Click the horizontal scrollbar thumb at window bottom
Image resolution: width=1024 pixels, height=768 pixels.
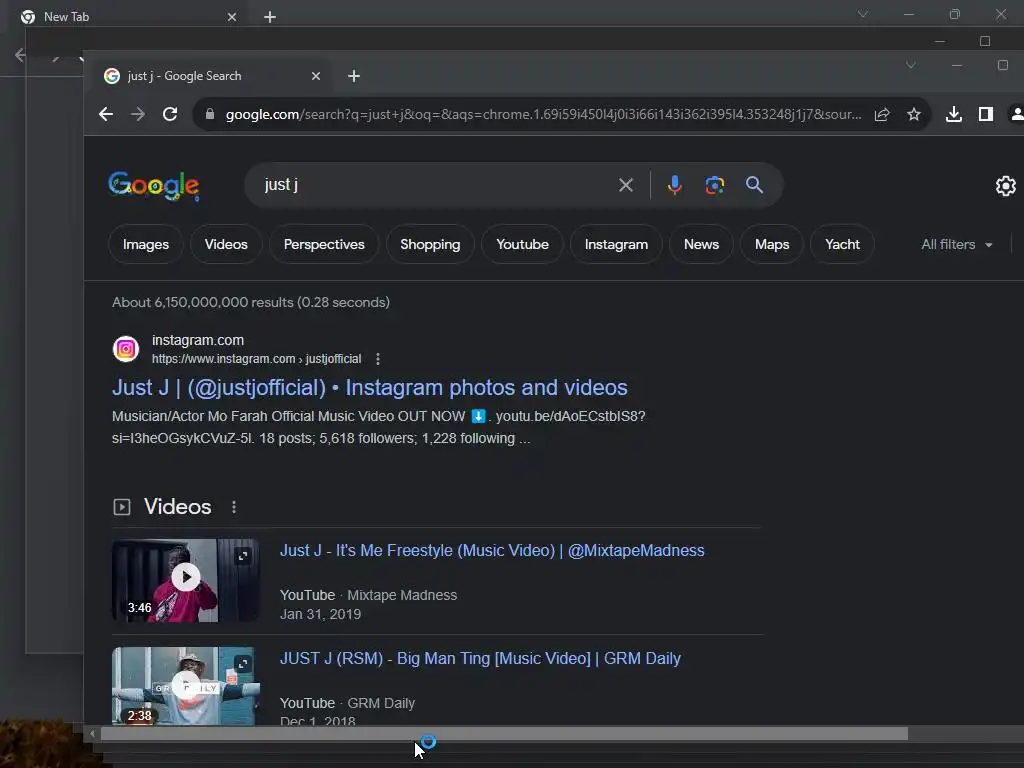[x=504, y=734]
